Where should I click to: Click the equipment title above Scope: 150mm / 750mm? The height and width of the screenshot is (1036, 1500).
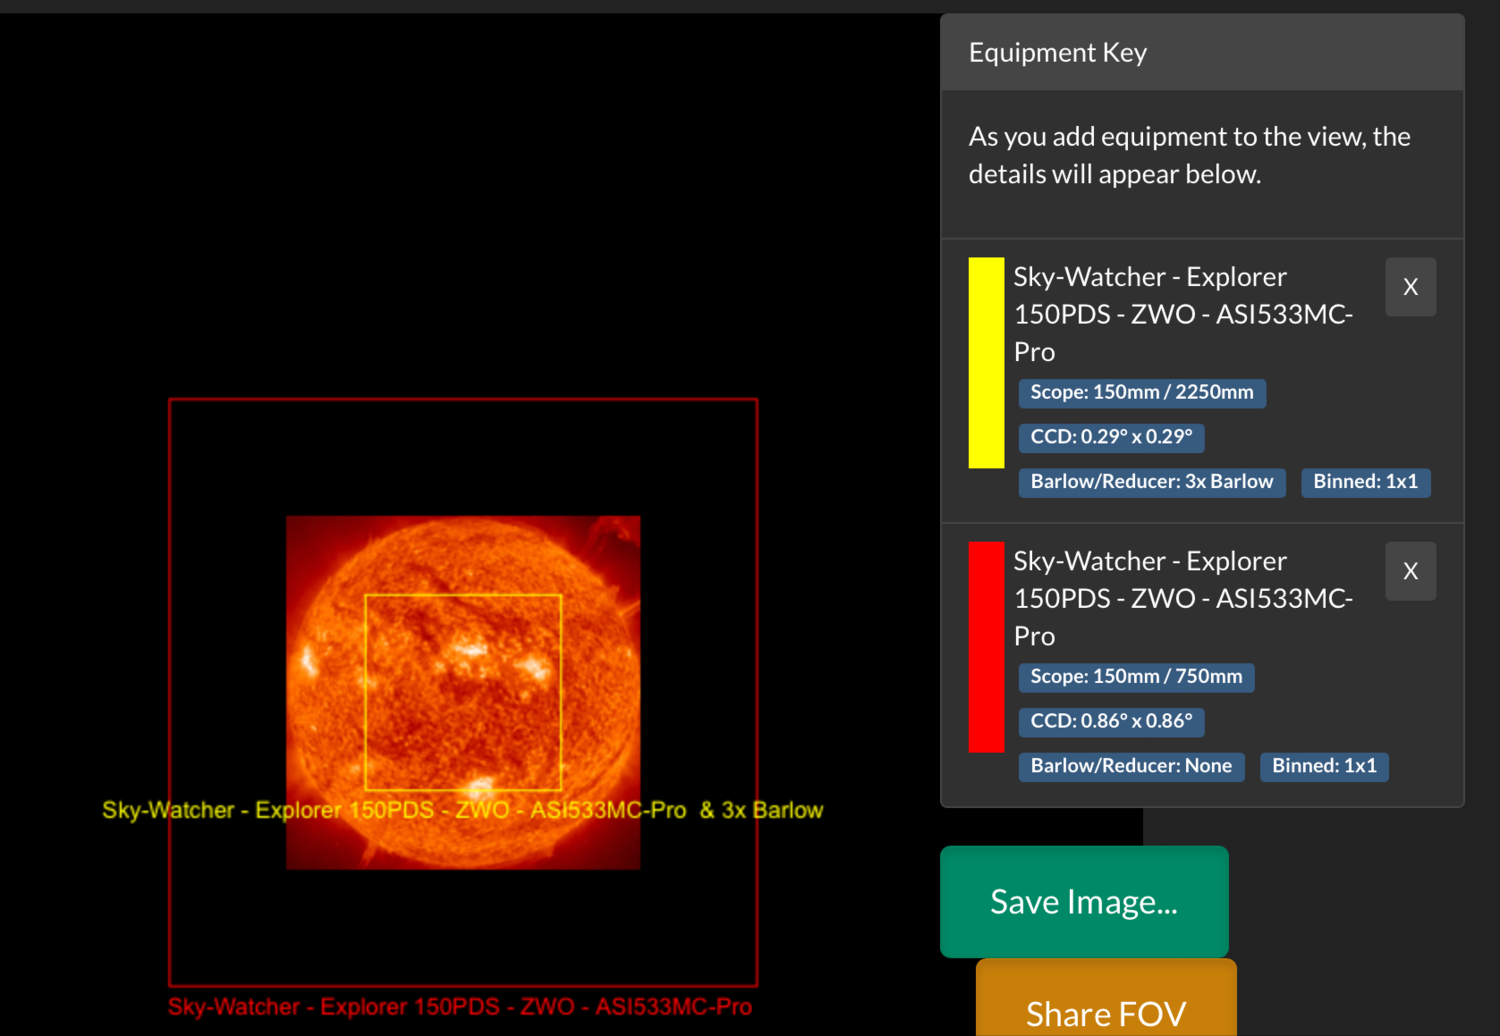click(1184, 598)
